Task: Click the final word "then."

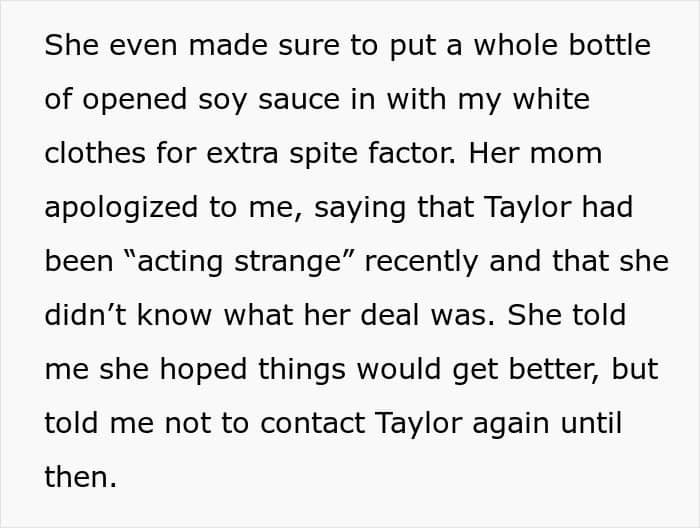Action: pos(80,476)
